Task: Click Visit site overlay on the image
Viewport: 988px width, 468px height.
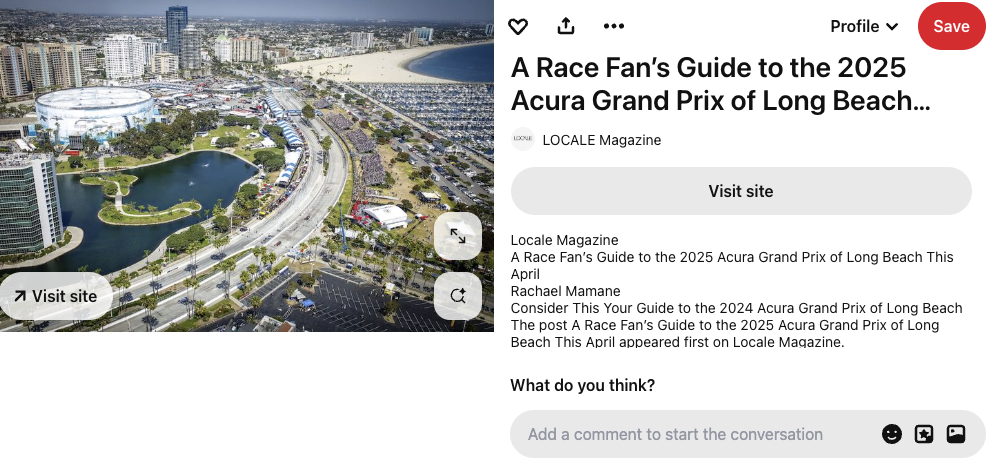Action: 56,296
